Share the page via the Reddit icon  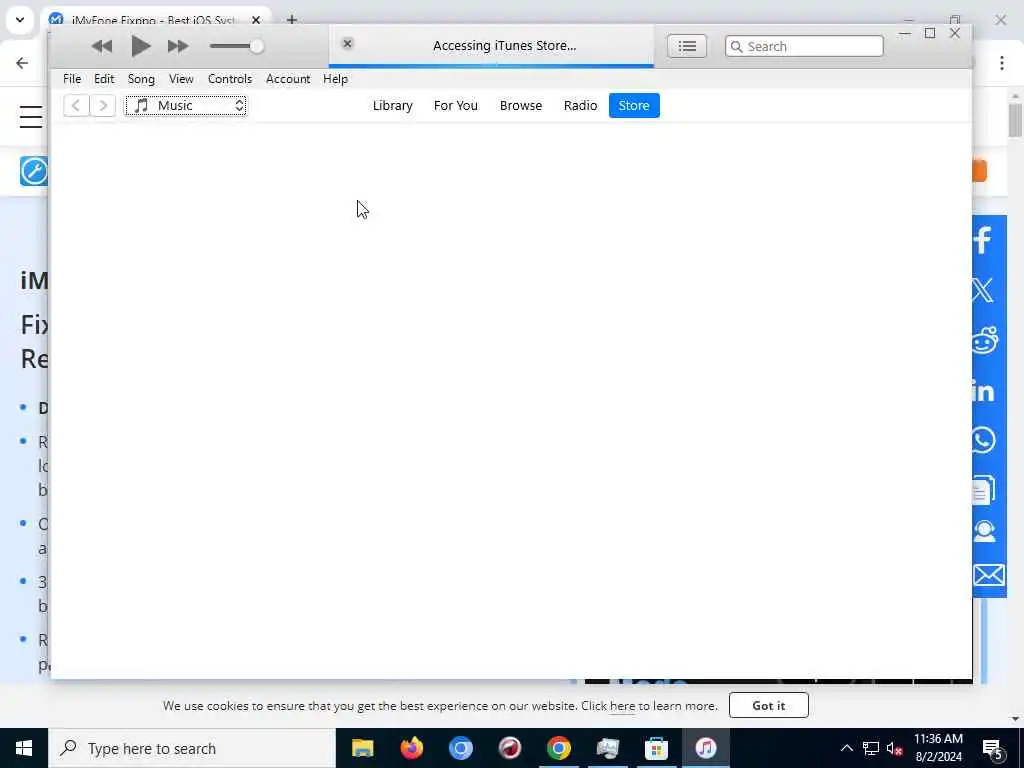point(985,340)
